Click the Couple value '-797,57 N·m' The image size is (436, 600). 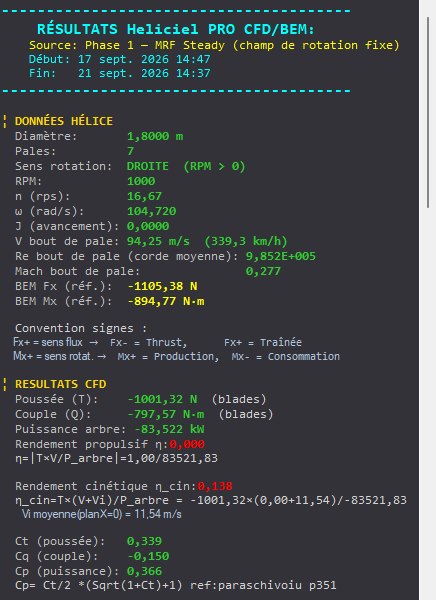click(166, 414)
